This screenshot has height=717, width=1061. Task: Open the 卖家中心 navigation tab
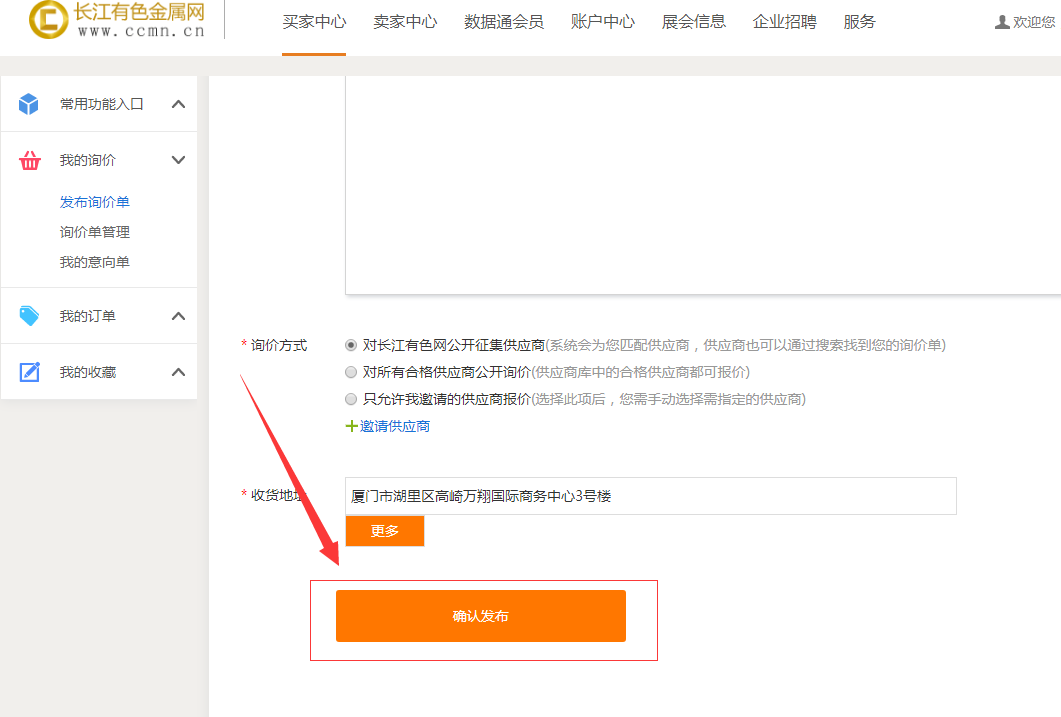tap(405, 22)
